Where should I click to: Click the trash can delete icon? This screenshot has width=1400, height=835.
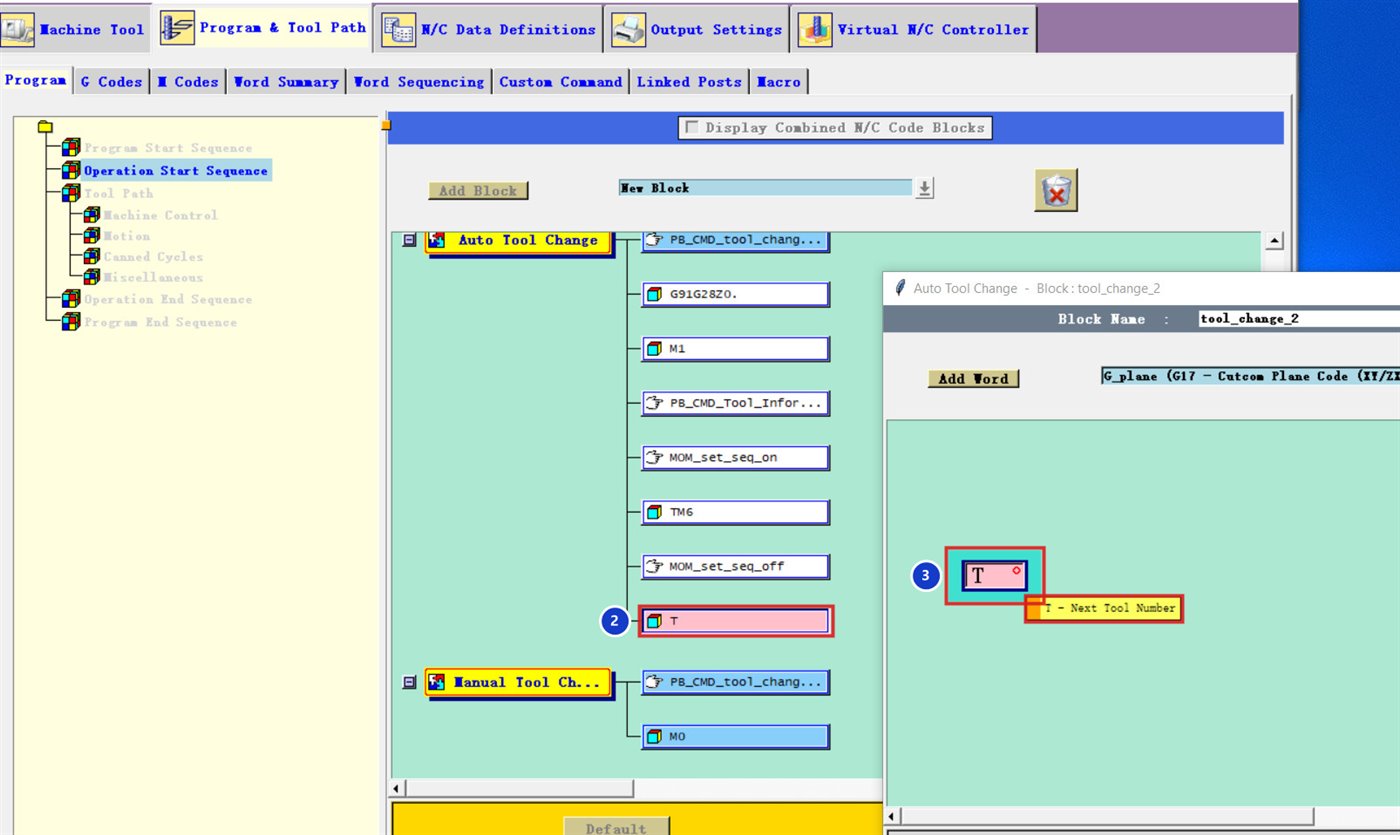click(1055, 190)
